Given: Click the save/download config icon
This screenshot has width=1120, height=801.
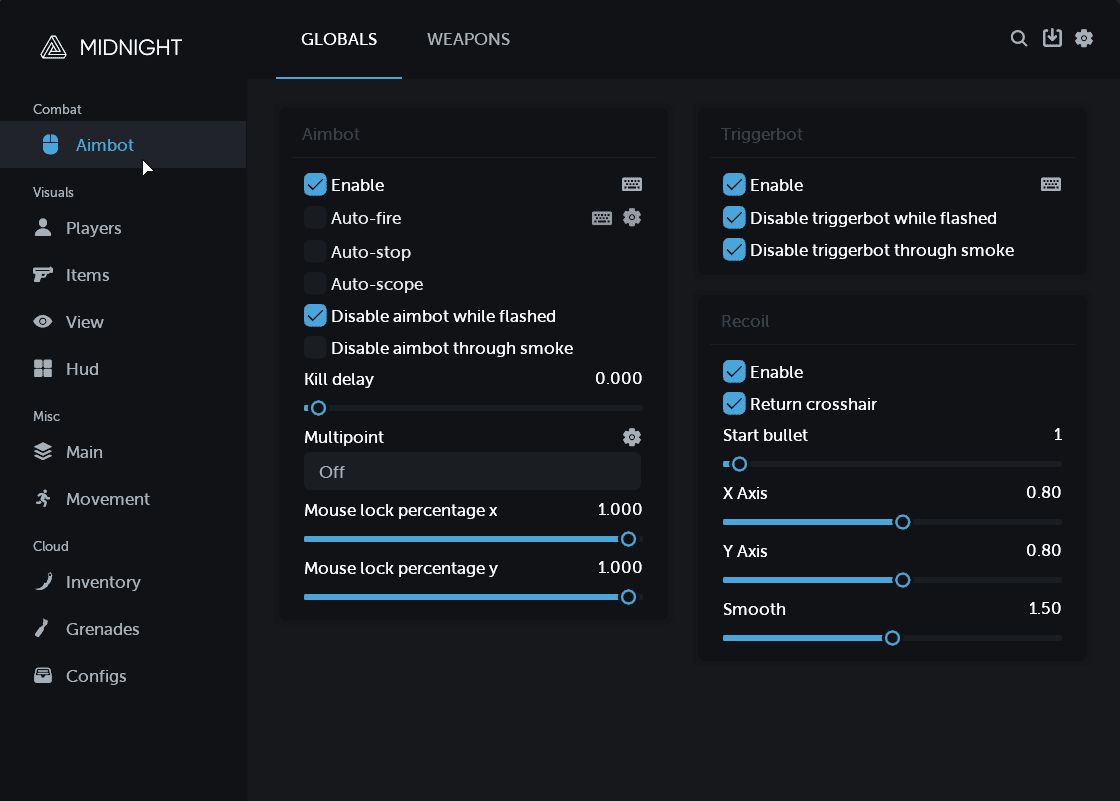Looking at the screenshot, I should [x=1052, y=38].
